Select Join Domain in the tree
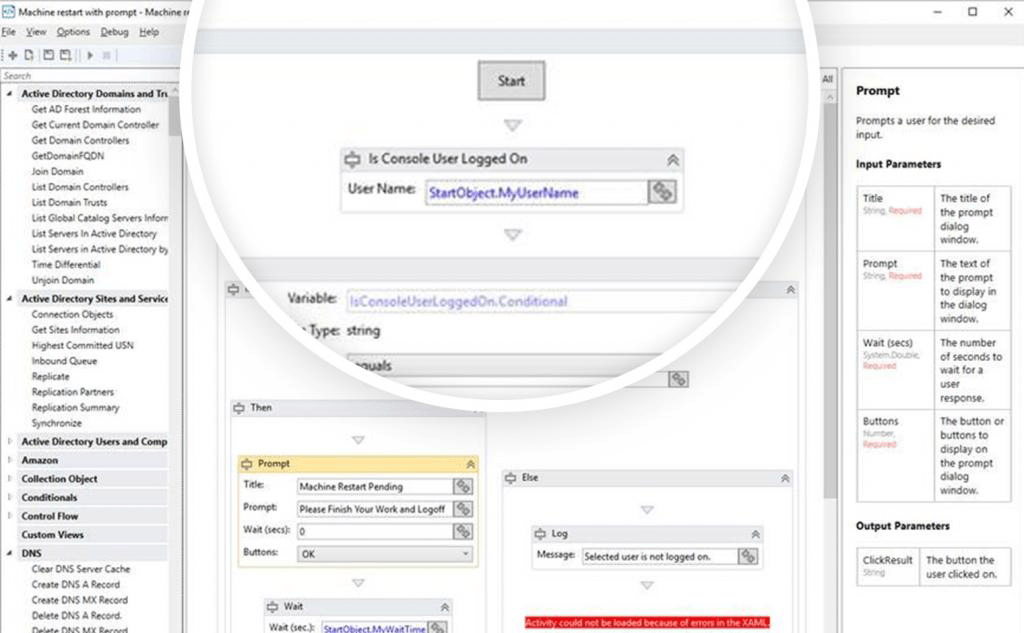Image resolution: width=1024 pixels, height=633 pixels. tap(57, 171)
